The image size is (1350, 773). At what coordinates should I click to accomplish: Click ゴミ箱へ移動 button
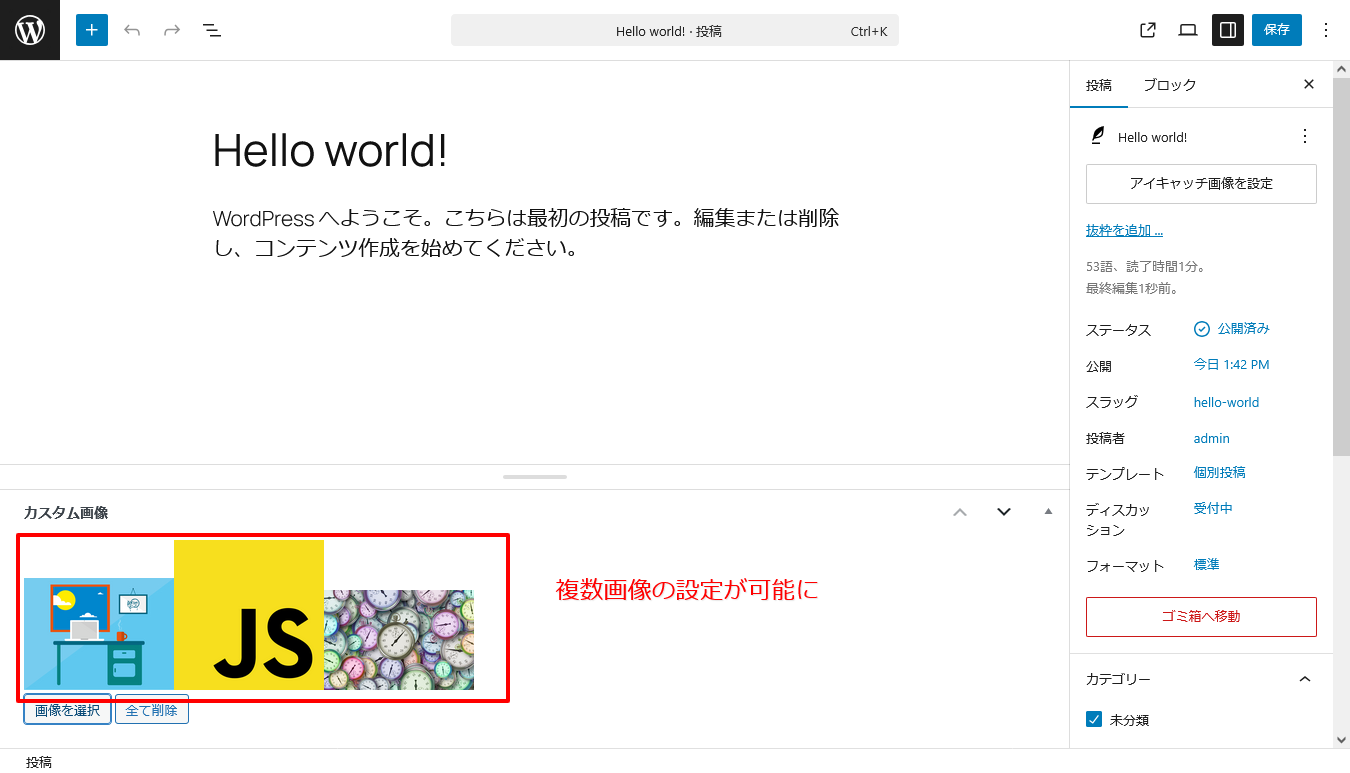pyautogui.click(x=1201, y=617)
